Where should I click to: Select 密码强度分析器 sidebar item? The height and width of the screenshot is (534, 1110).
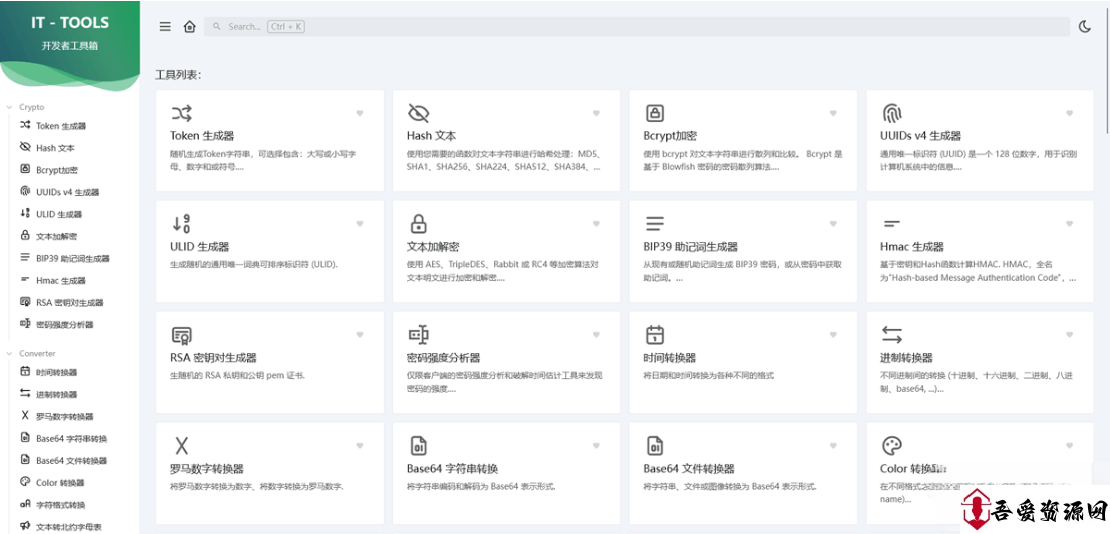click(x=64, y=324)
